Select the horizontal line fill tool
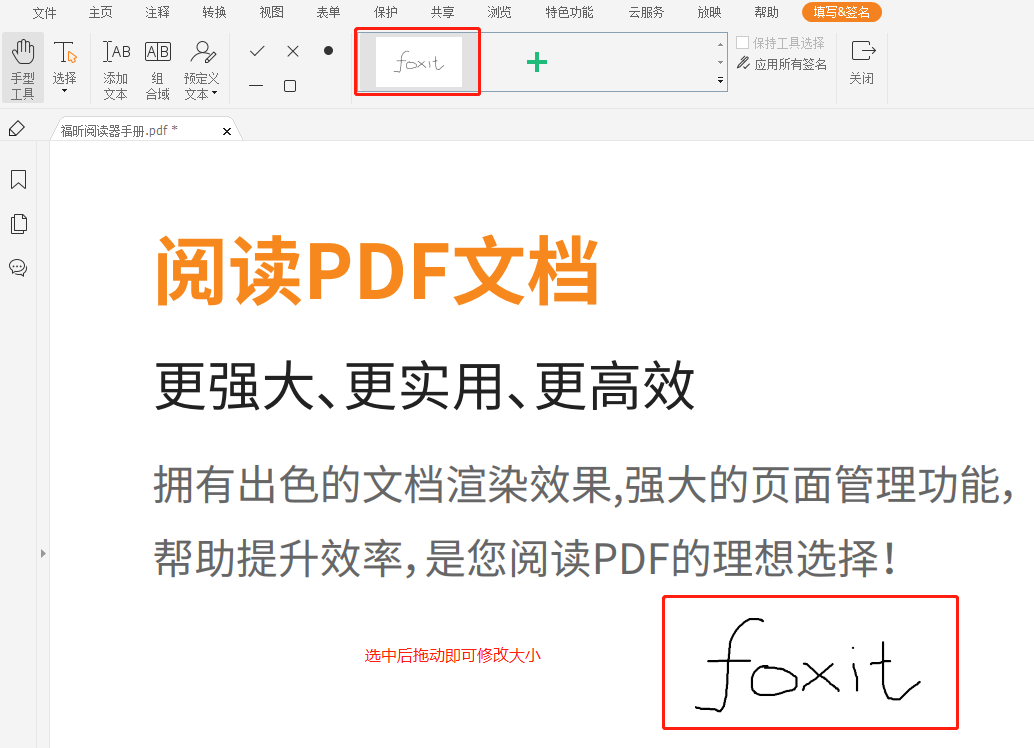The image size is (1034, 748). [257, 86]
